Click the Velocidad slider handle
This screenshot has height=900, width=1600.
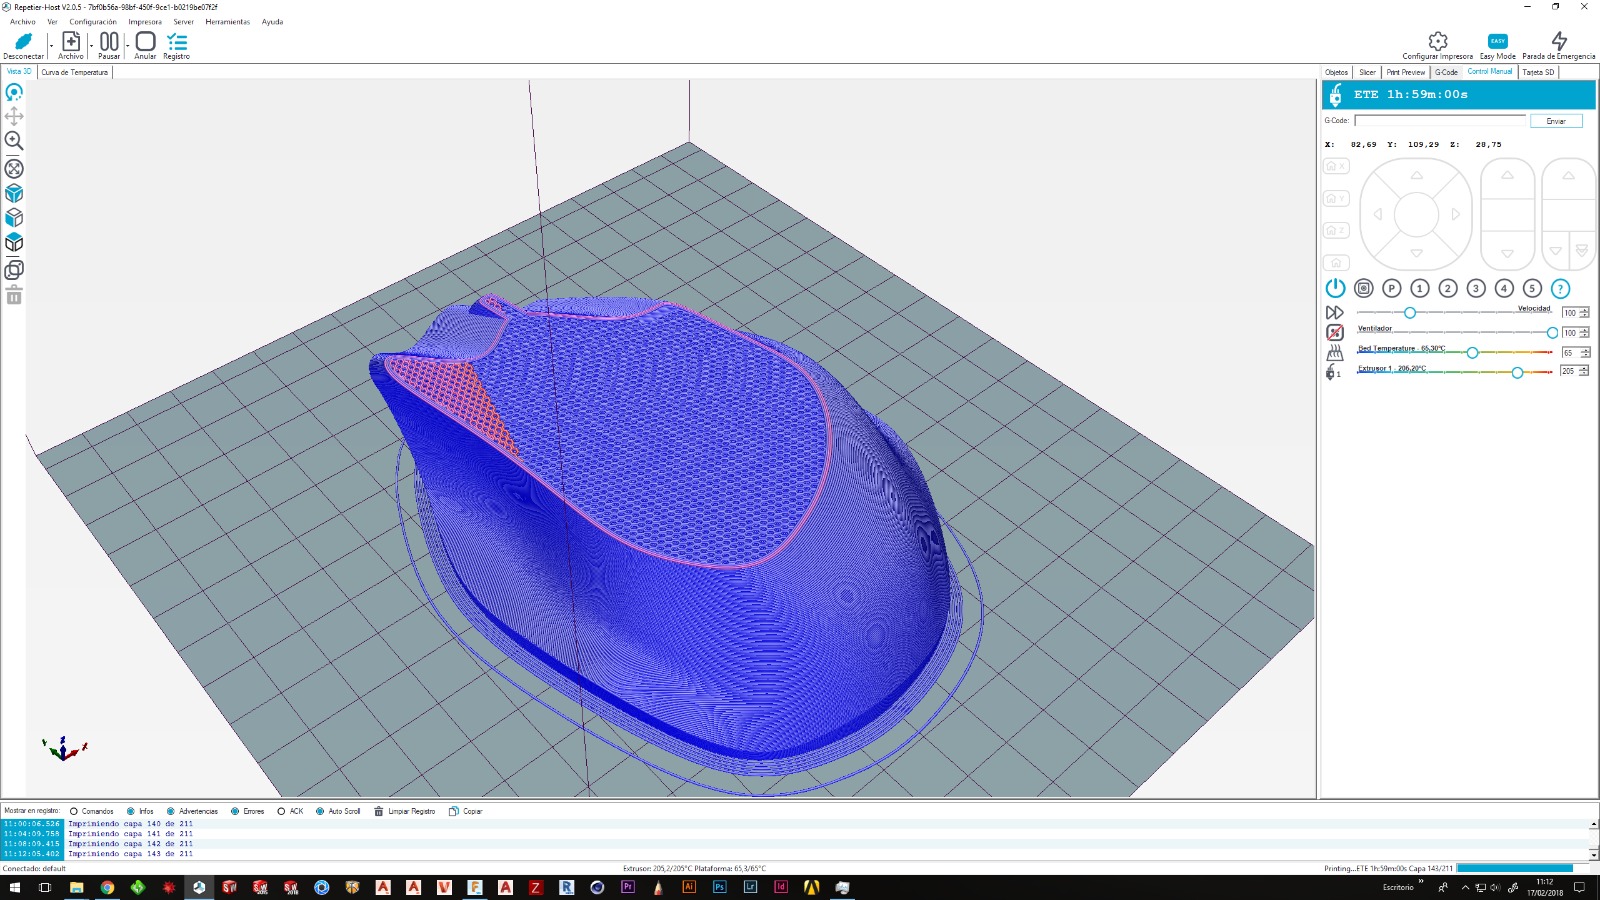pyautogui.click(x=1410, y=313)
